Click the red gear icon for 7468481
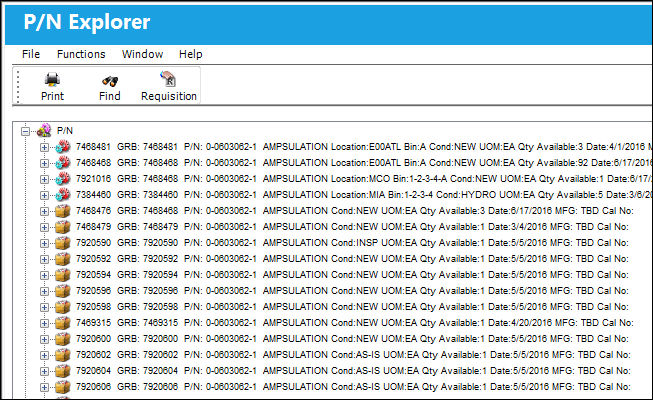Viewport: 653px width, 400px height. (63, 147)
